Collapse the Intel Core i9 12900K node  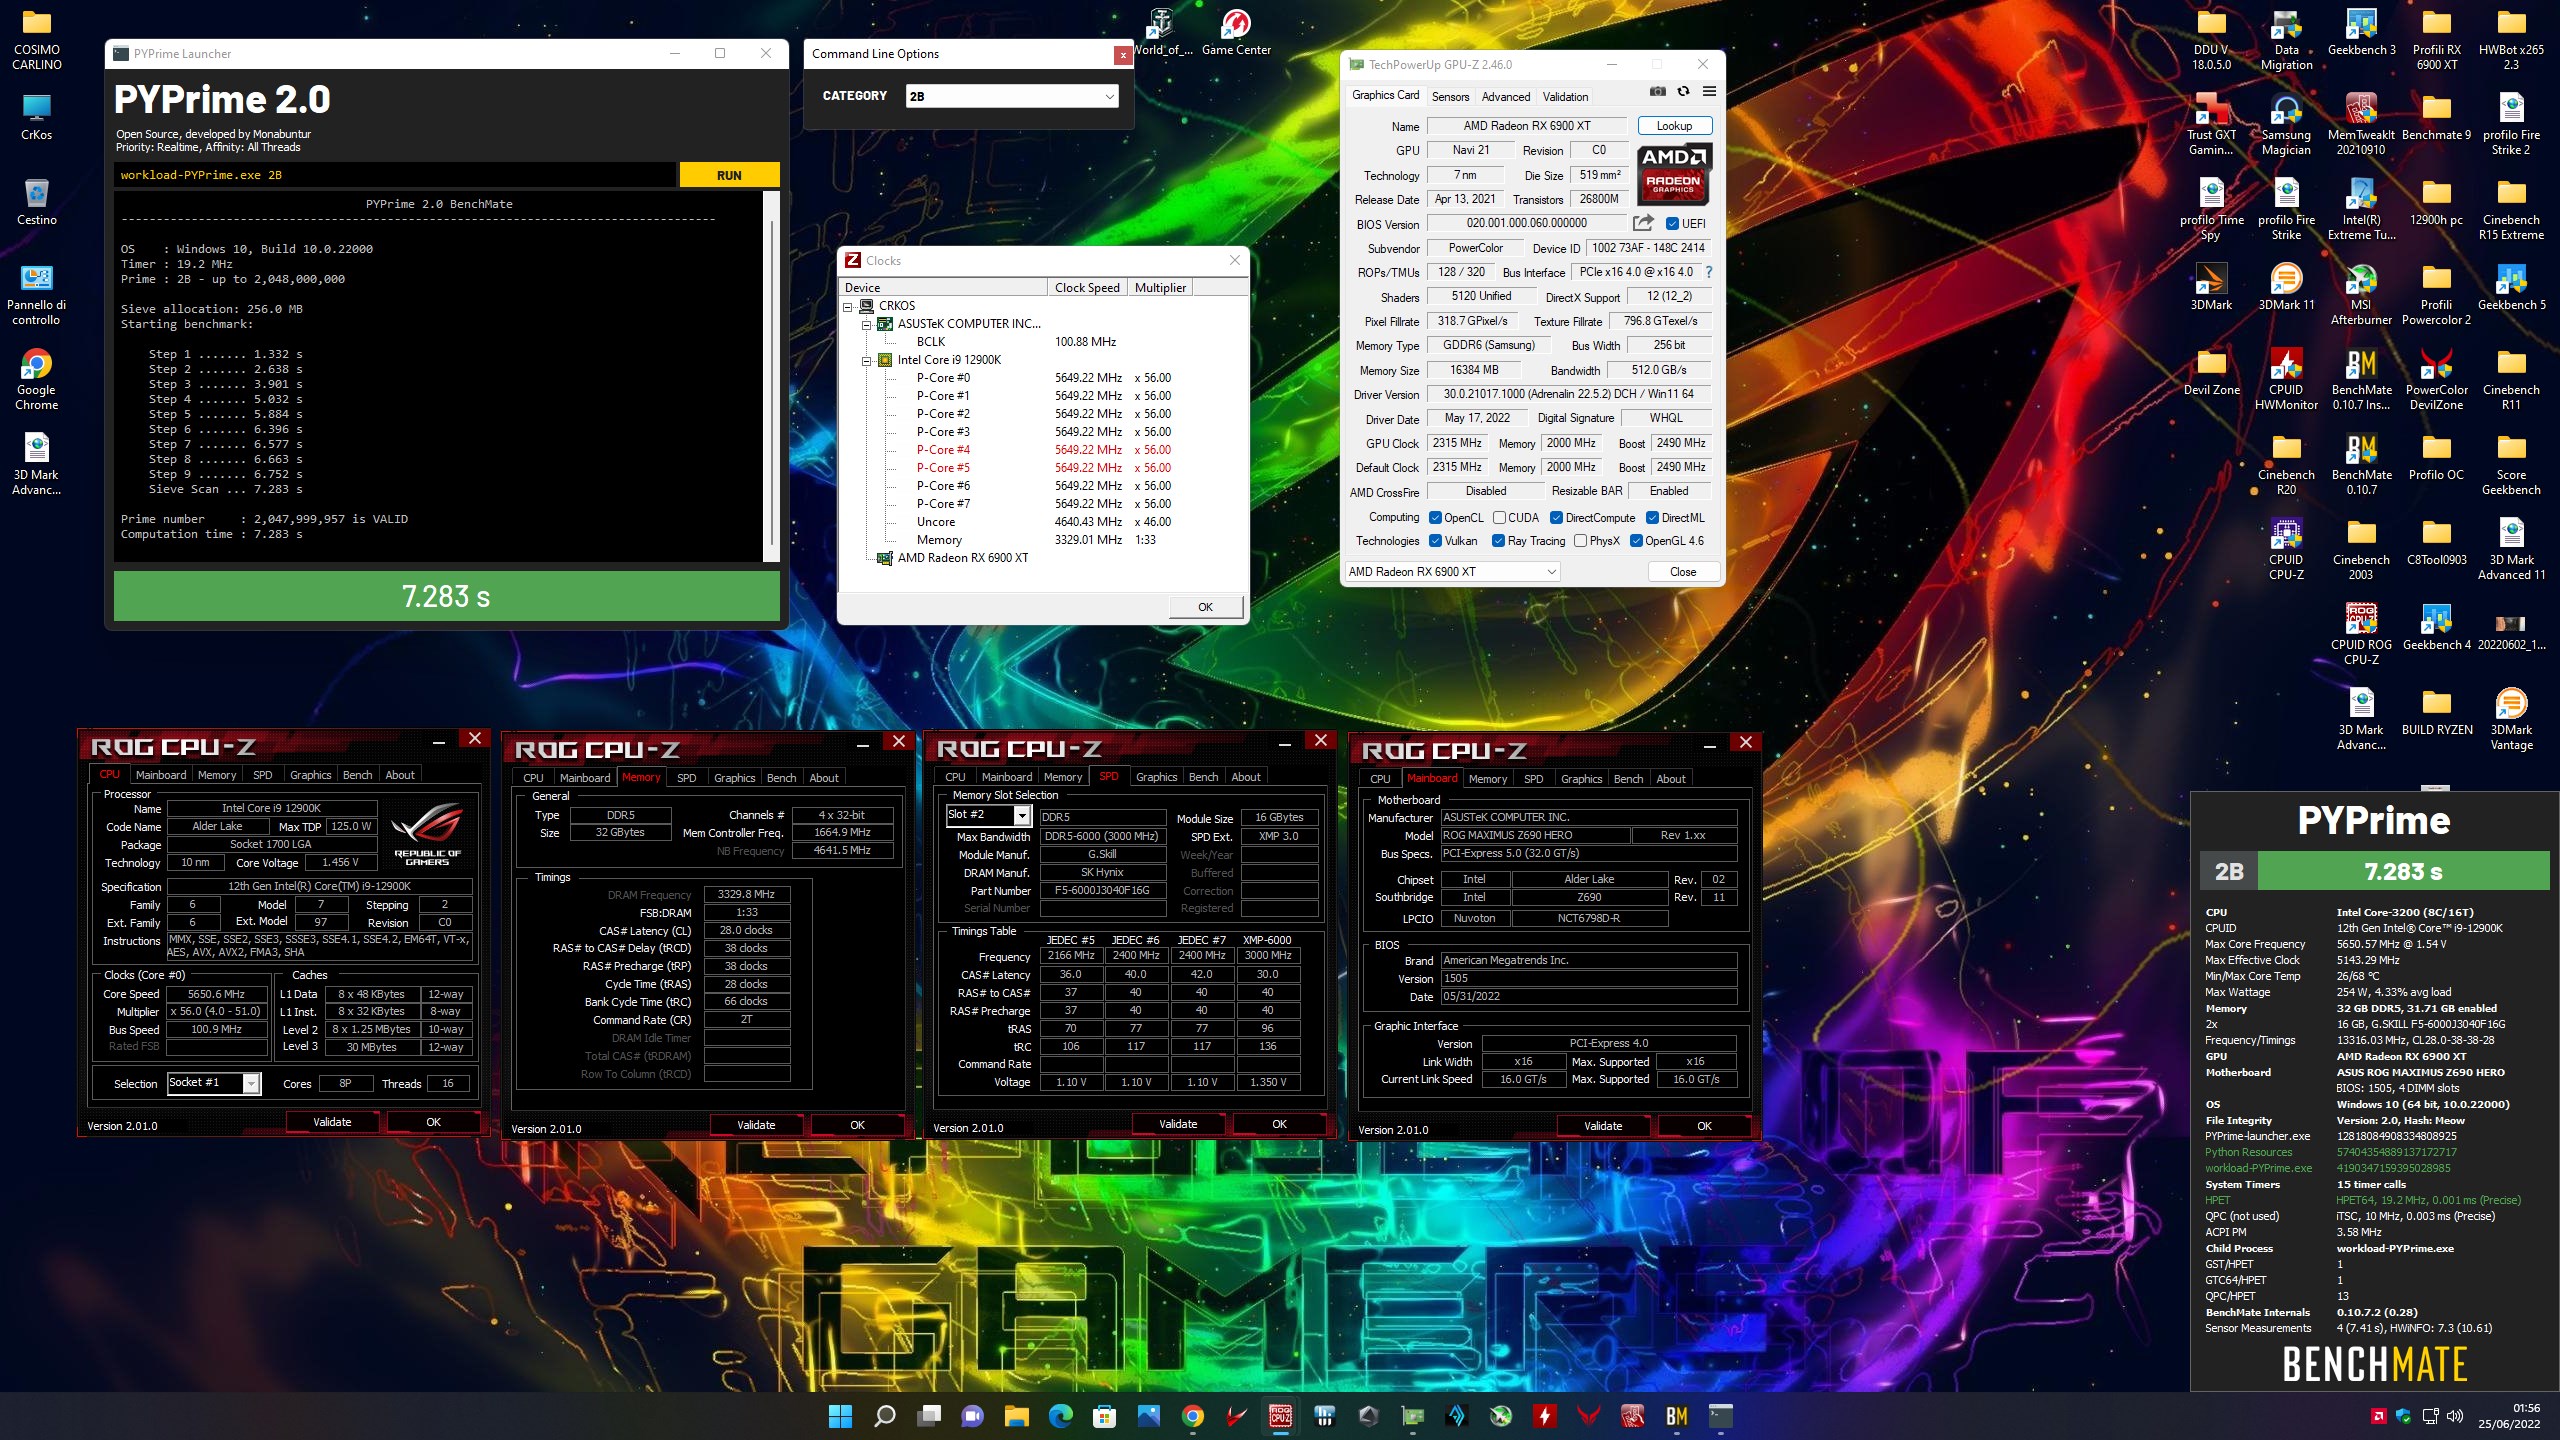click(866, 360)
